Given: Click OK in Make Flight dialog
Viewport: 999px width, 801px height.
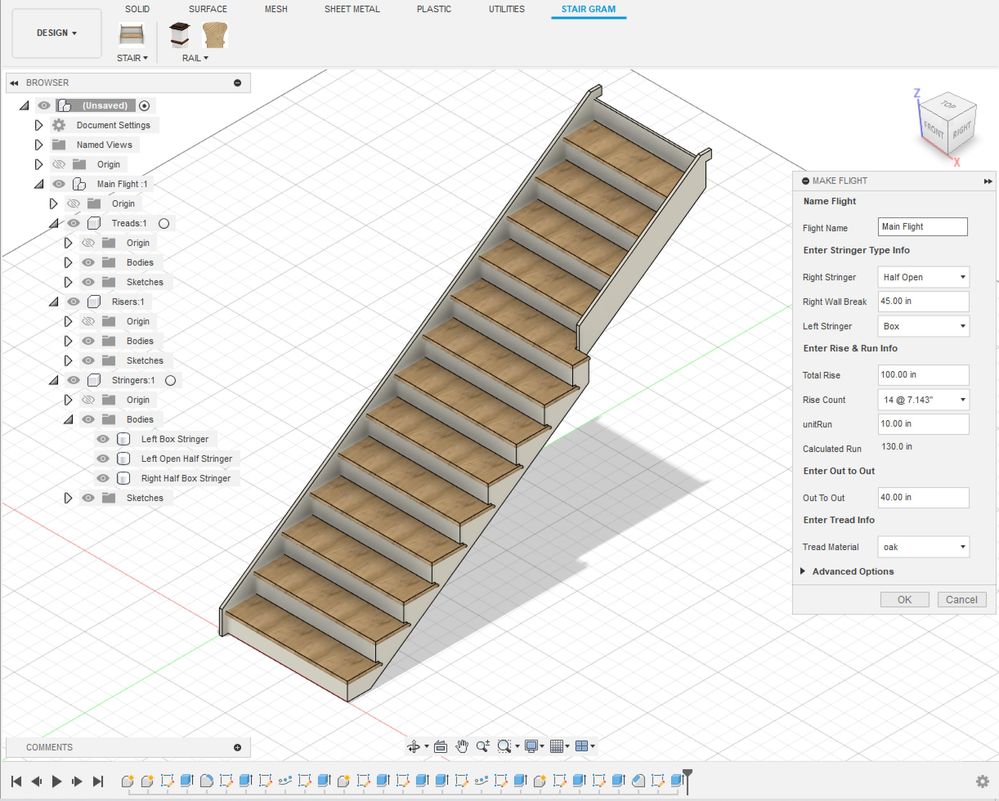Looking at the screenshot, I should click(905, 600).
